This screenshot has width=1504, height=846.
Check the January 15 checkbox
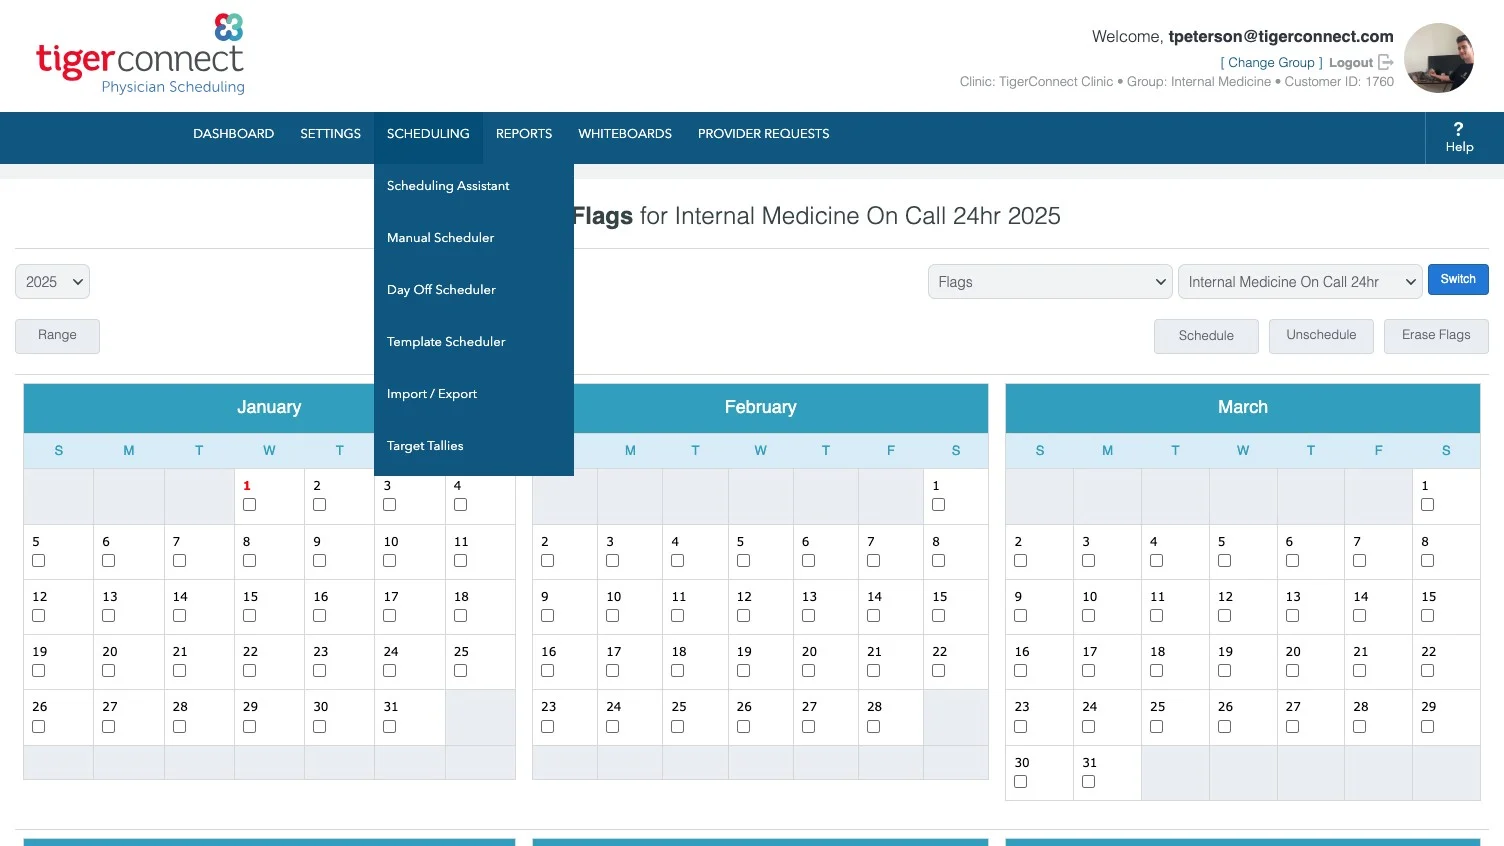pyautogui.click(x=249, y=616)
